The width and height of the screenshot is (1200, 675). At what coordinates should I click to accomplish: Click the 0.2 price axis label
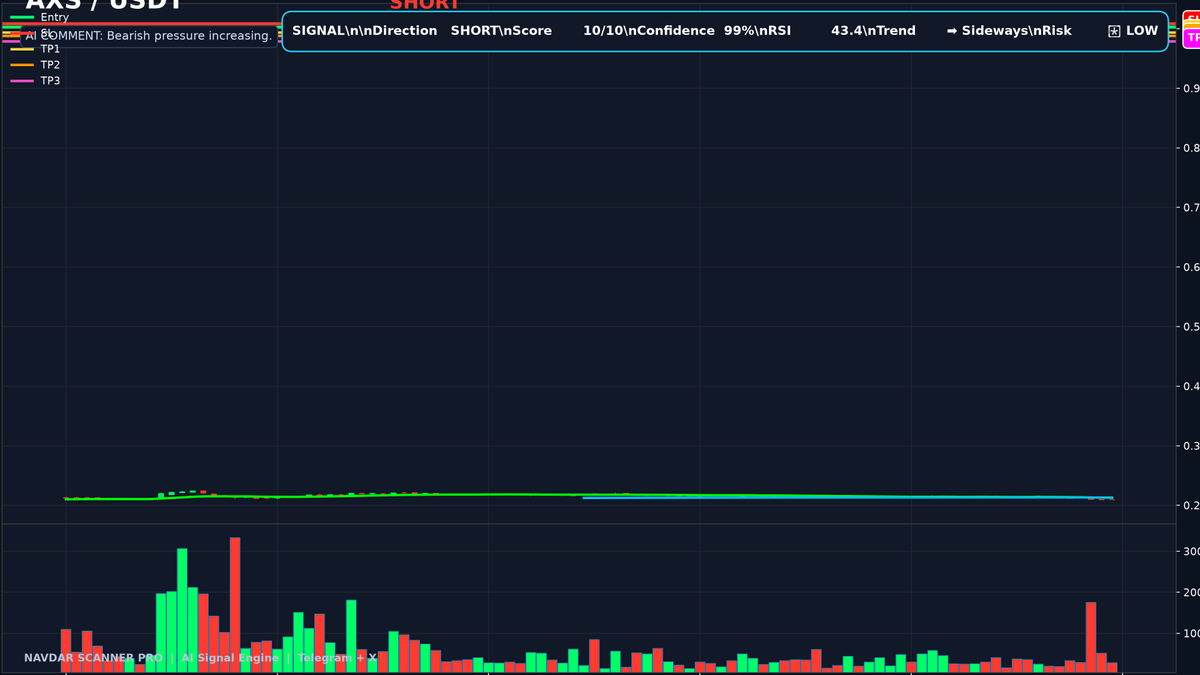1191,505
